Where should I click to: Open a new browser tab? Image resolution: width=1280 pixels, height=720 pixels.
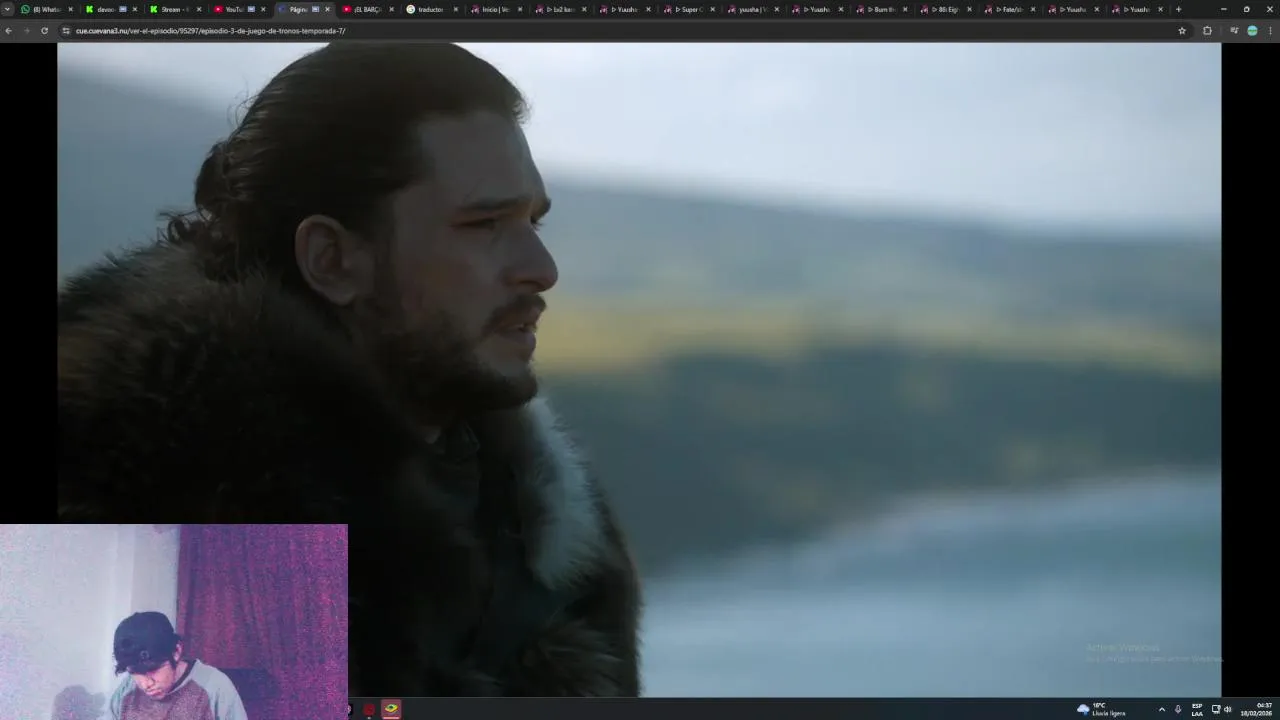(1178, 9)
